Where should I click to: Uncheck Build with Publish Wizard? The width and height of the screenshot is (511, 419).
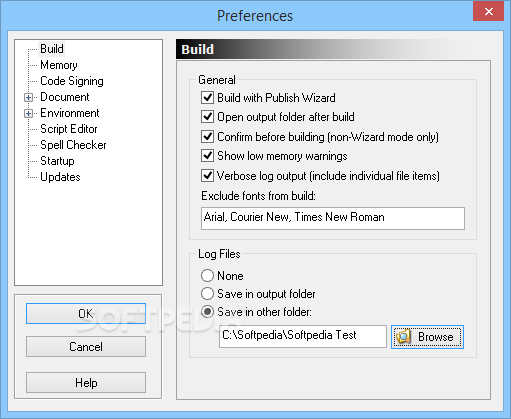(207, 98)
